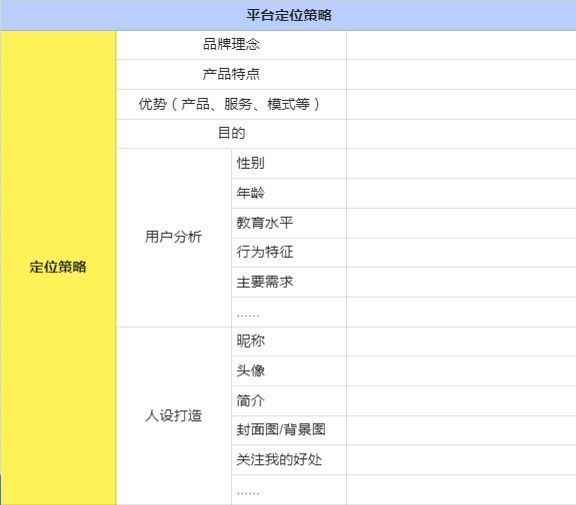Click the empty value cell beside 品牌理念
Viewport: 576px width, 505px height.
pos(461,45)
